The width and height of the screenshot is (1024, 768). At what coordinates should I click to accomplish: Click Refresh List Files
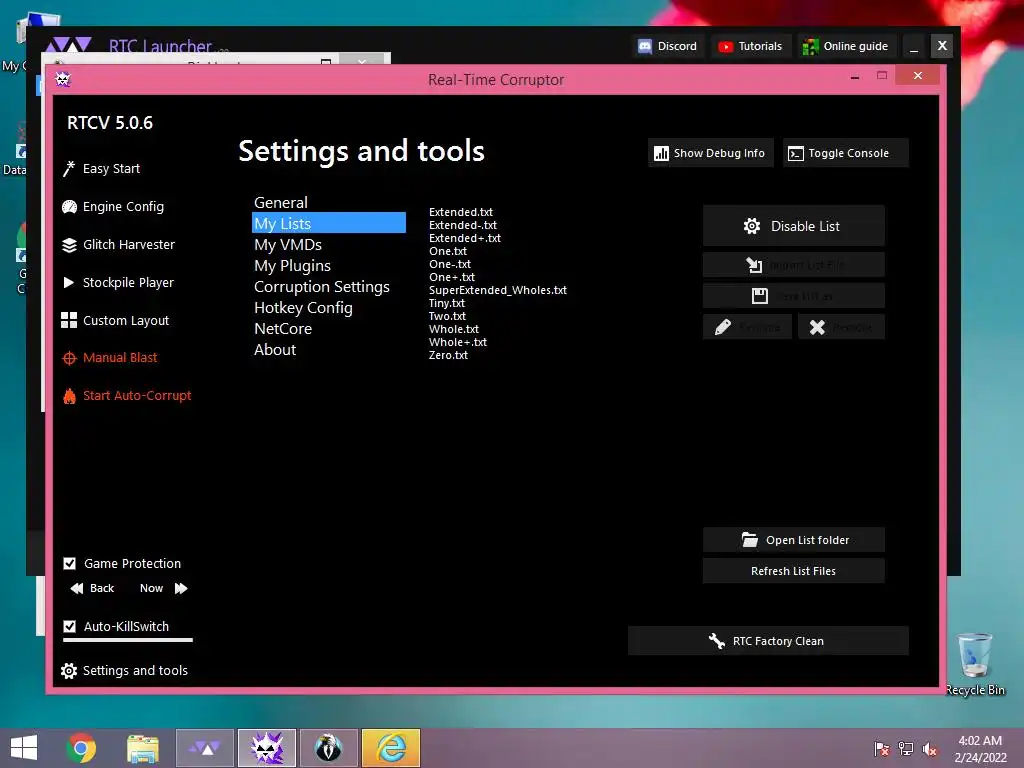point(793,571)
